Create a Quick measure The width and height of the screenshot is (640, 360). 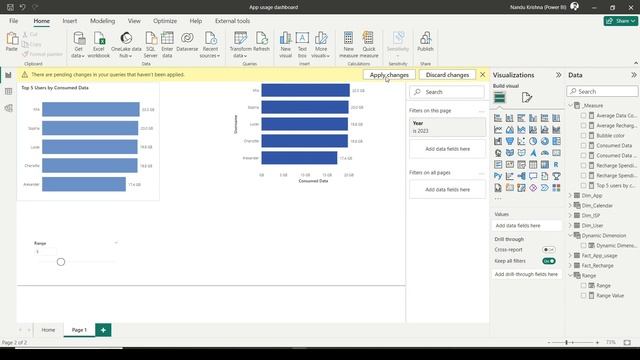(x=369, y=44)
